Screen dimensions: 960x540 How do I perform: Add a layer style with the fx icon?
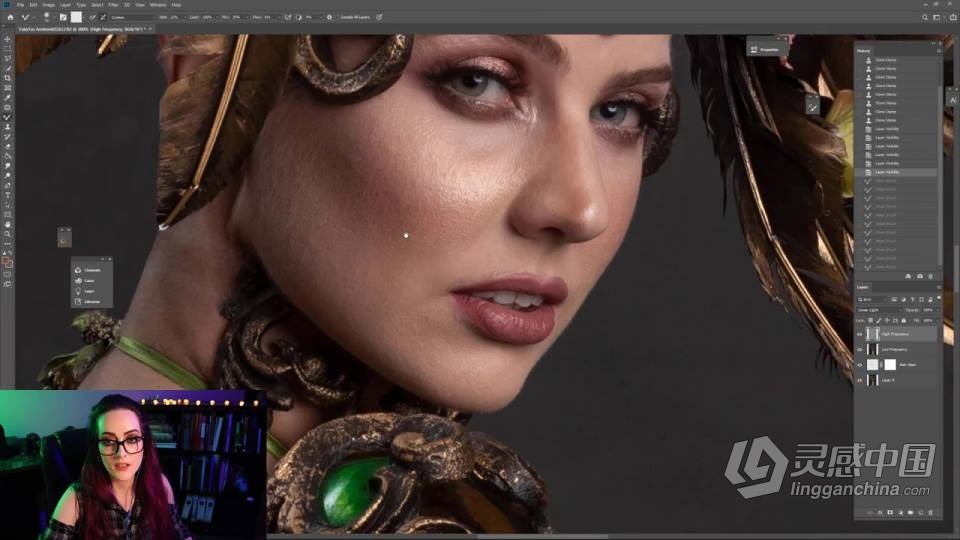coord(880,512)
